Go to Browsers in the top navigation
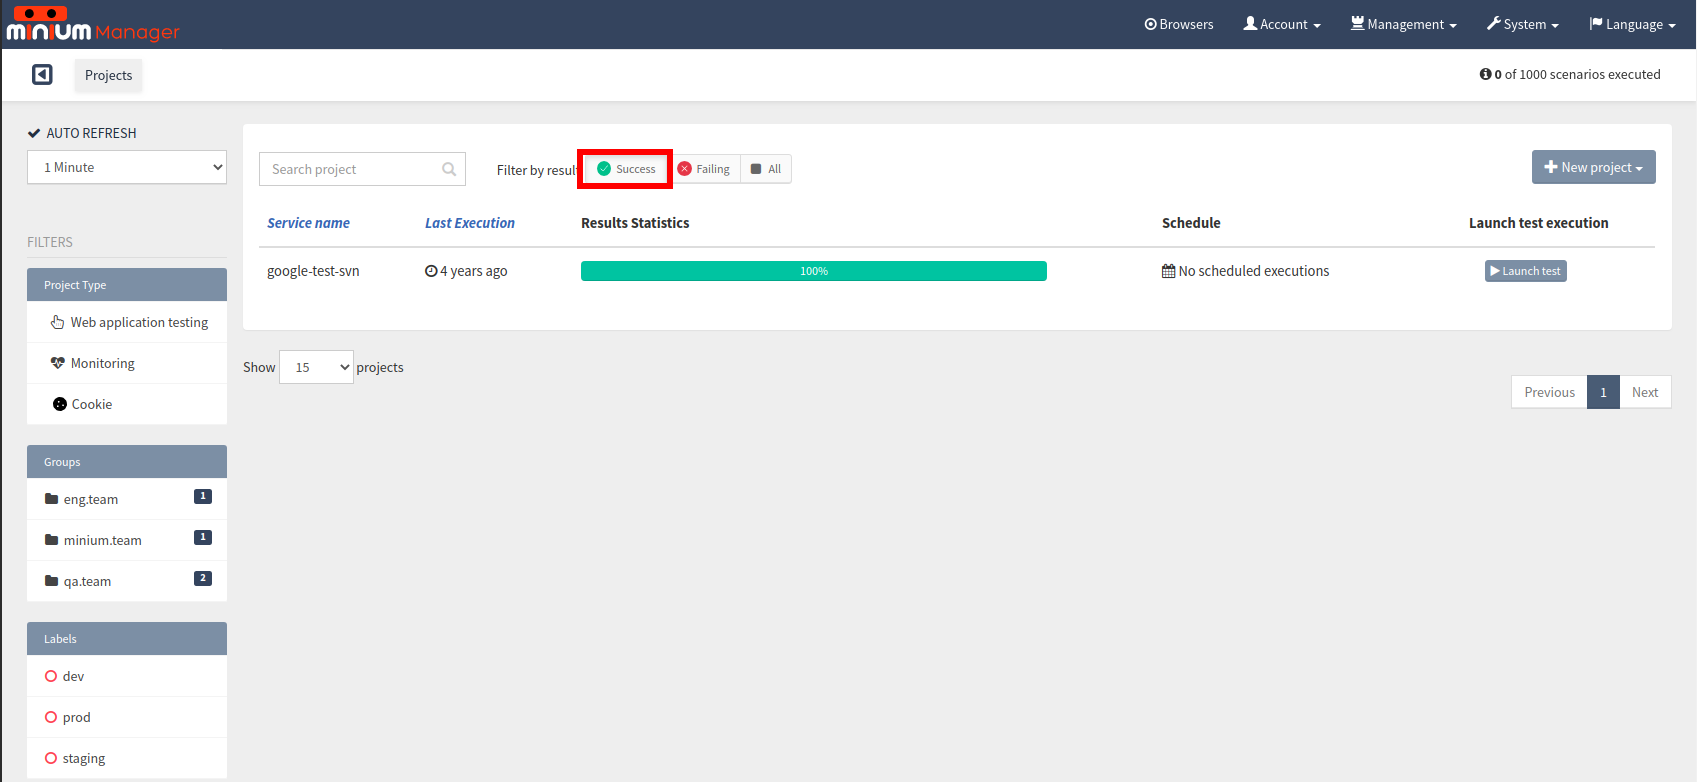1697x782 pixels. coord(1179,24)
